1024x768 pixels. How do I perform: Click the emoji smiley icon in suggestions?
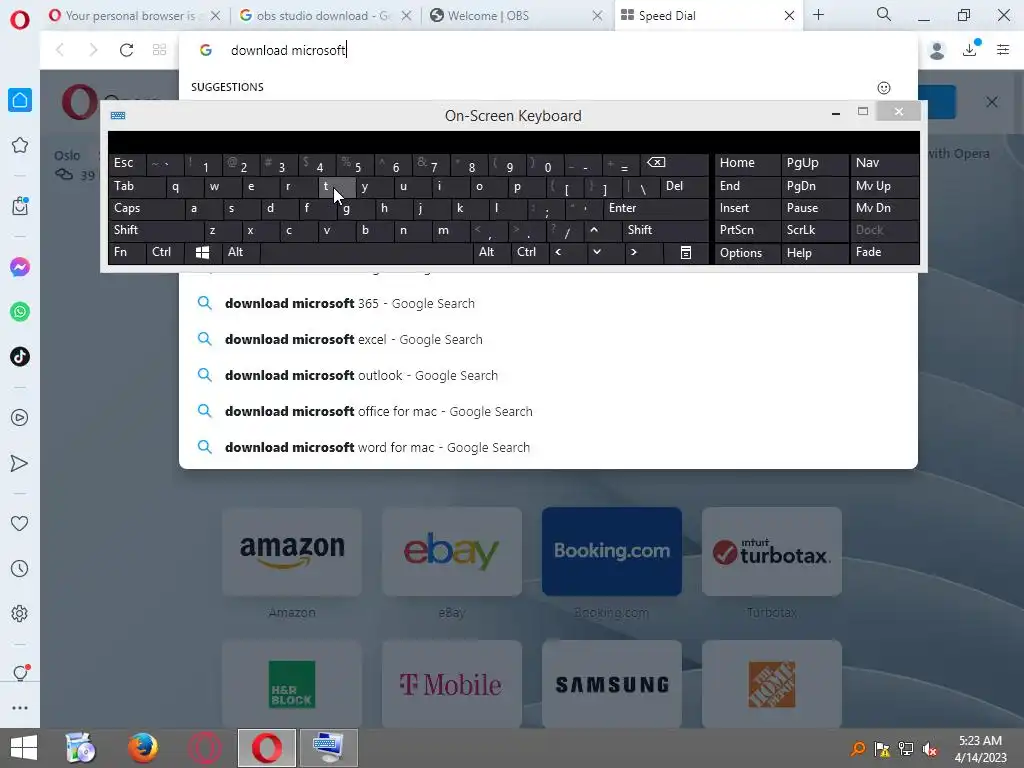click(x=884, y=88)
